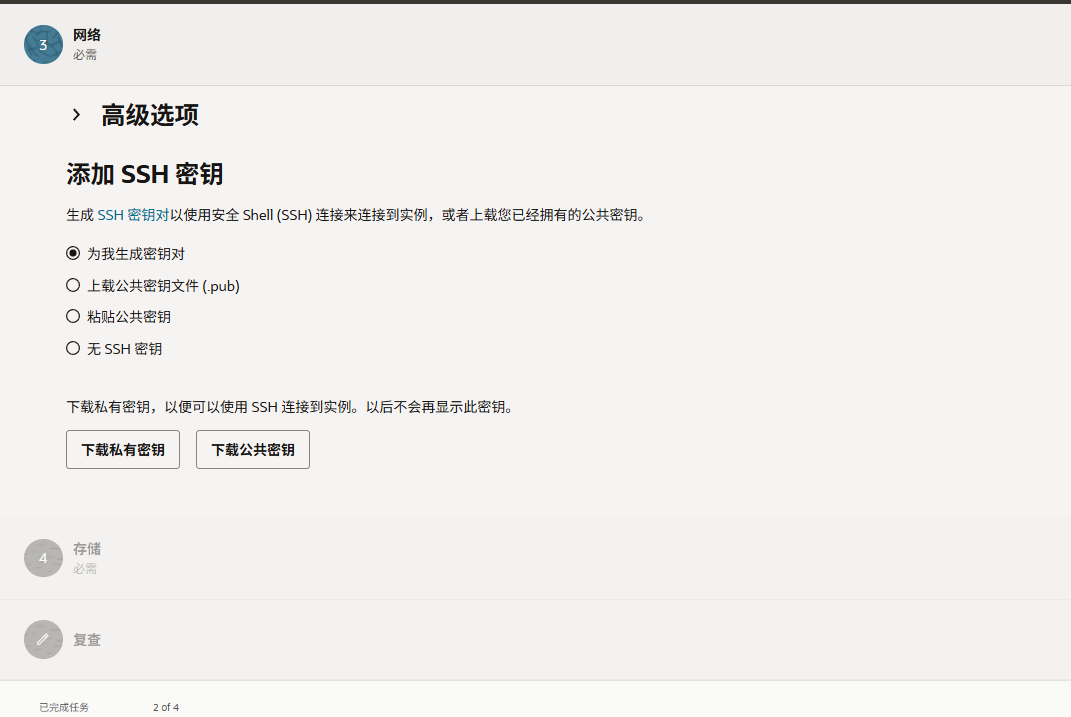1071x717 pixels.
Task: Select the 为我生成密钥对 radio button
Action: click(73, 254)
